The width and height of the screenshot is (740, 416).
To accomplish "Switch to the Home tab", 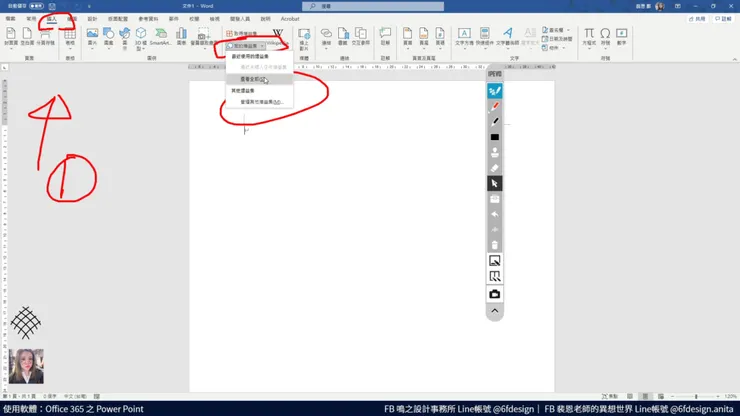I will [x=31, y=19].
